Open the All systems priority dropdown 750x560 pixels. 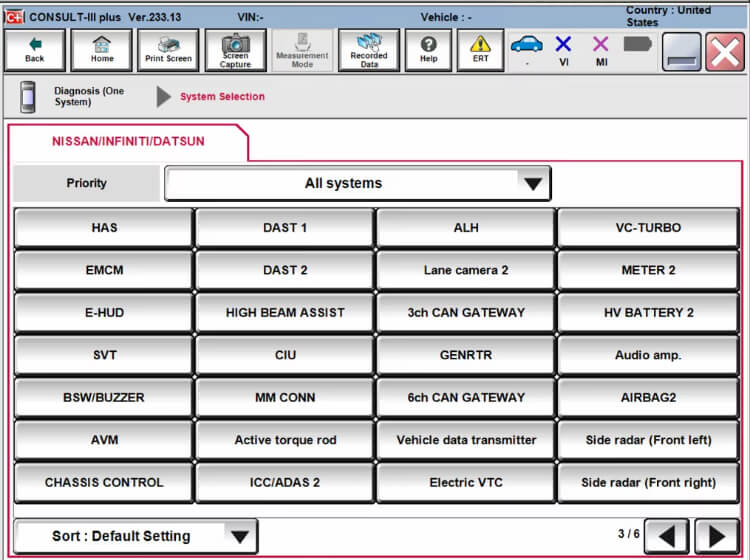[358, 183]
